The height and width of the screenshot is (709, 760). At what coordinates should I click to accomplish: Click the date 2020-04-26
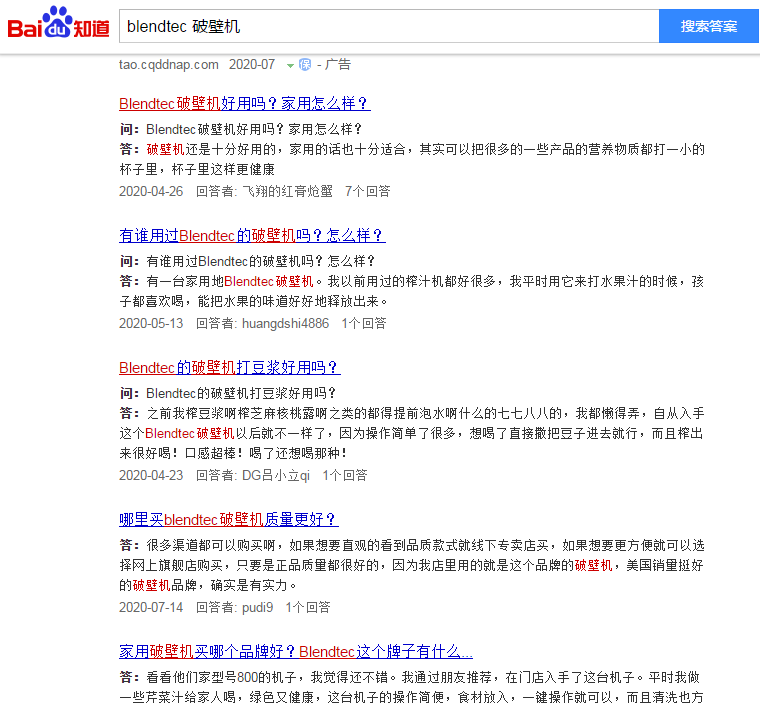[151, 191]
